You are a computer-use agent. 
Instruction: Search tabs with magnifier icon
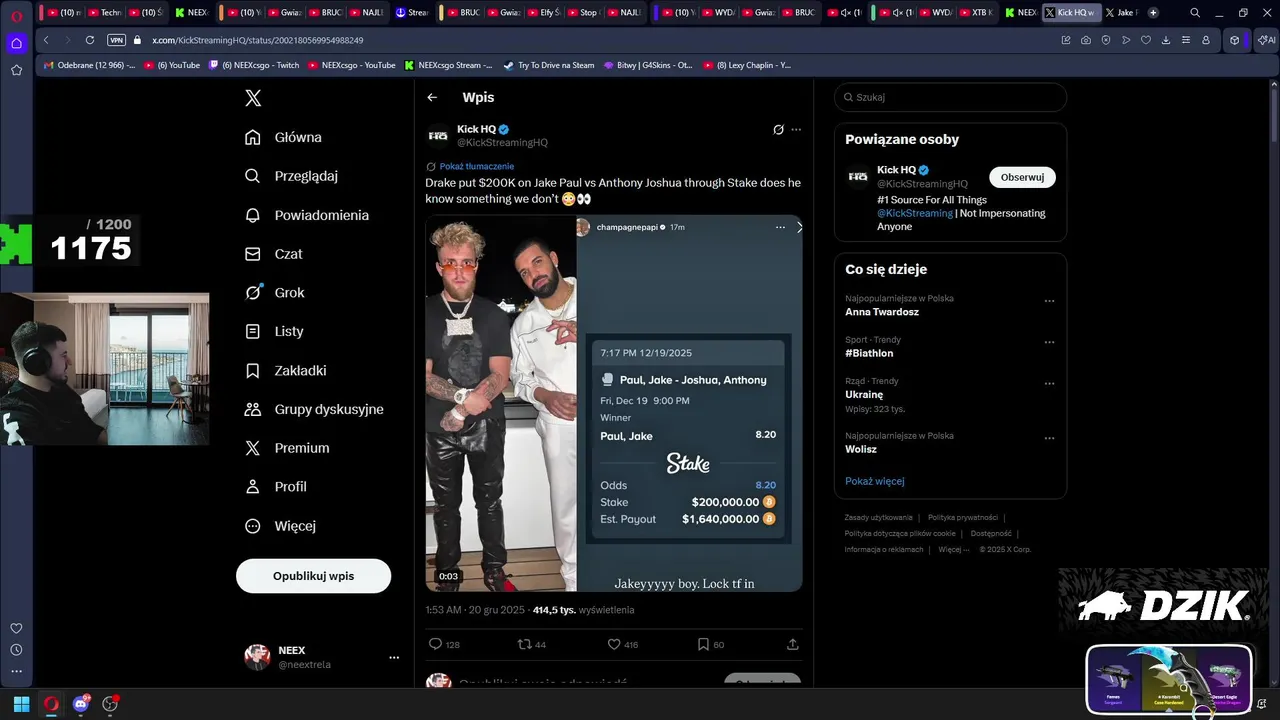point(1196,13)
